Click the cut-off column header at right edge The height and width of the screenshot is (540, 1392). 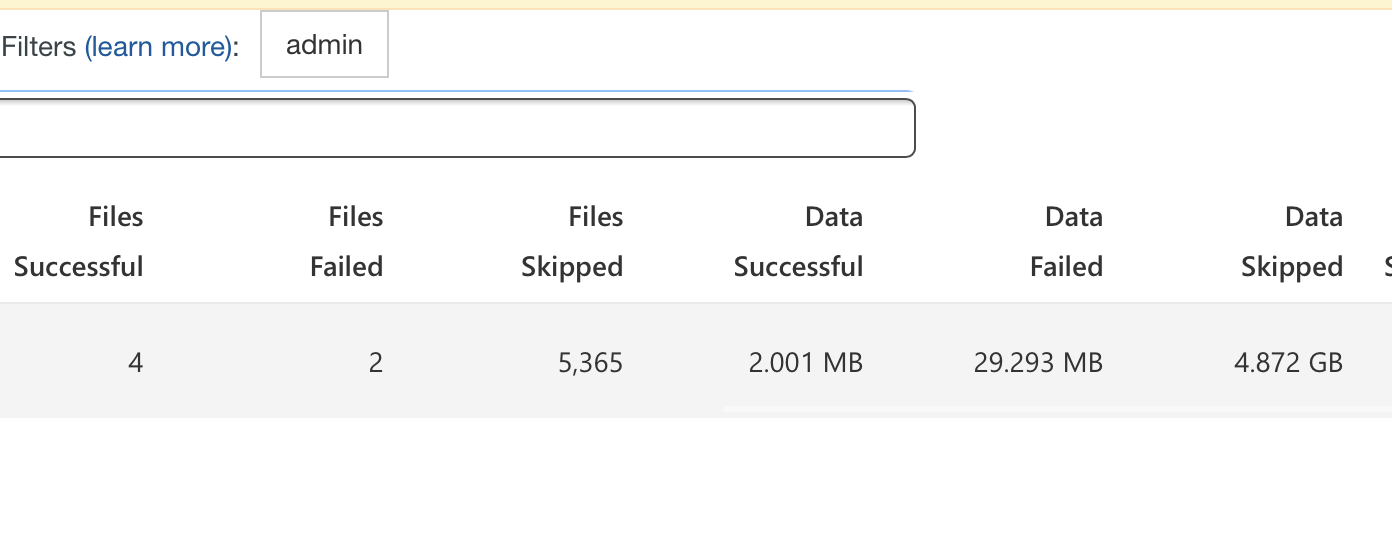tap(1387, 266)
